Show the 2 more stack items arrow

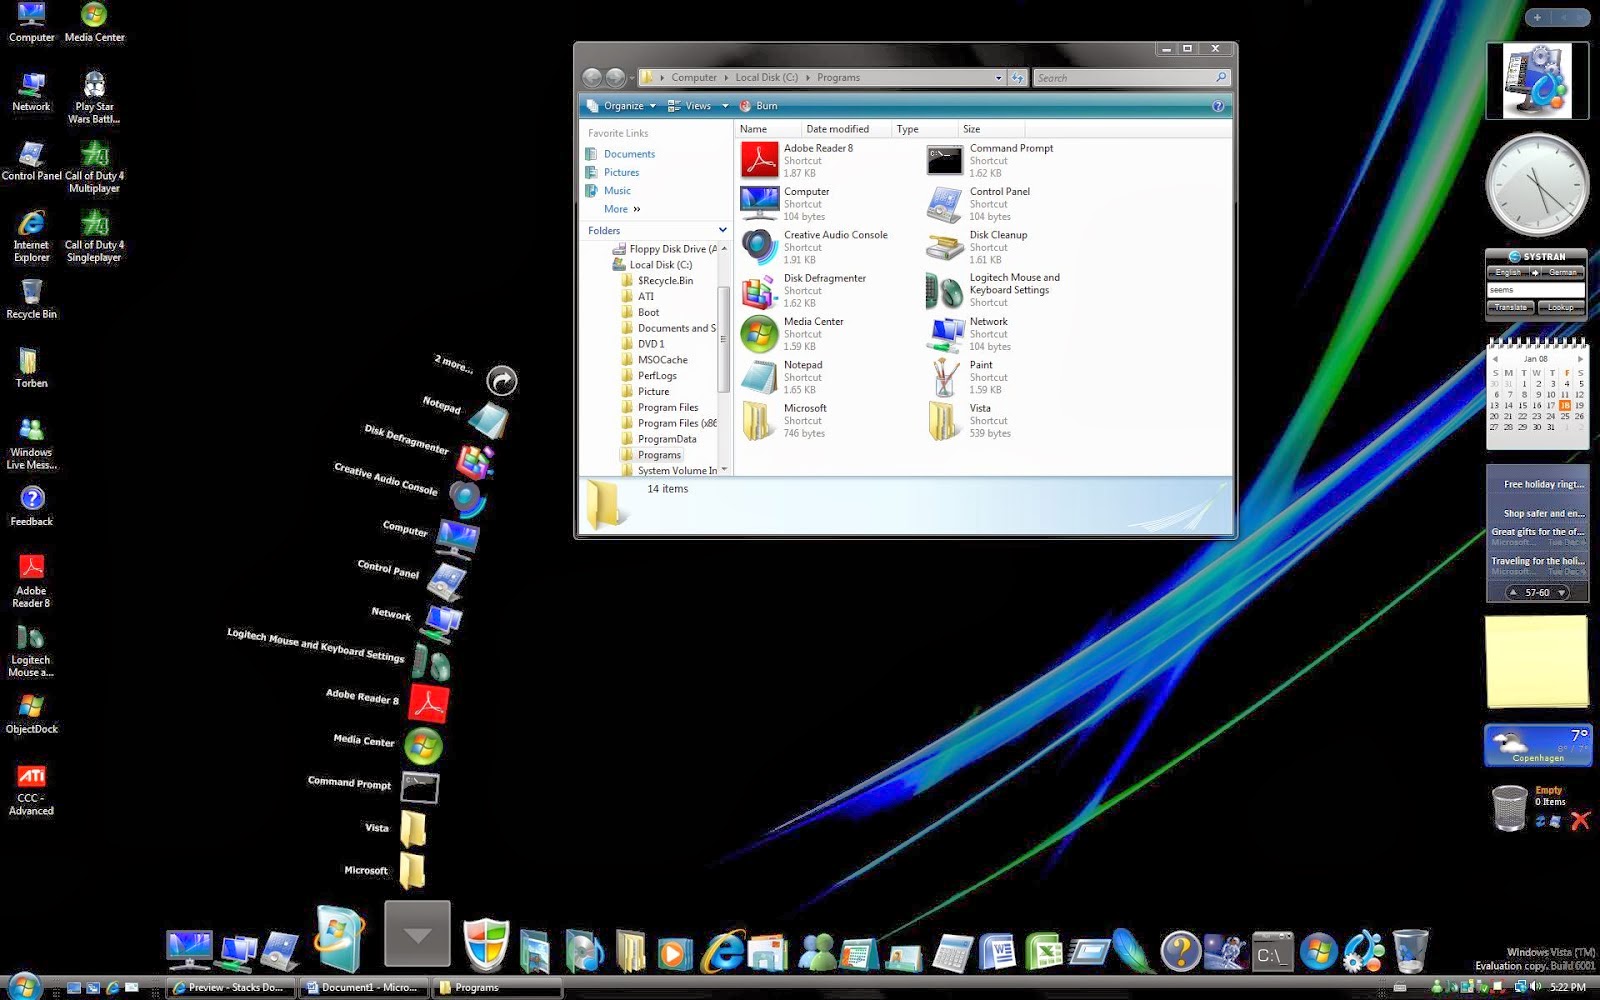[502, 380]
